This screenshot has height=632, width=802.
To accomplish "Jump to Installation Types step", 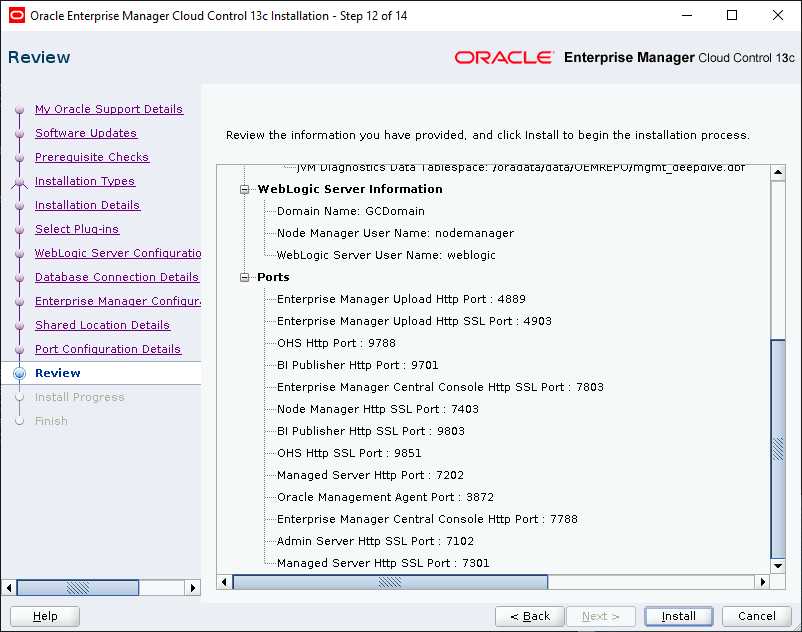I will pyautogui.click(x=85, y=181).
